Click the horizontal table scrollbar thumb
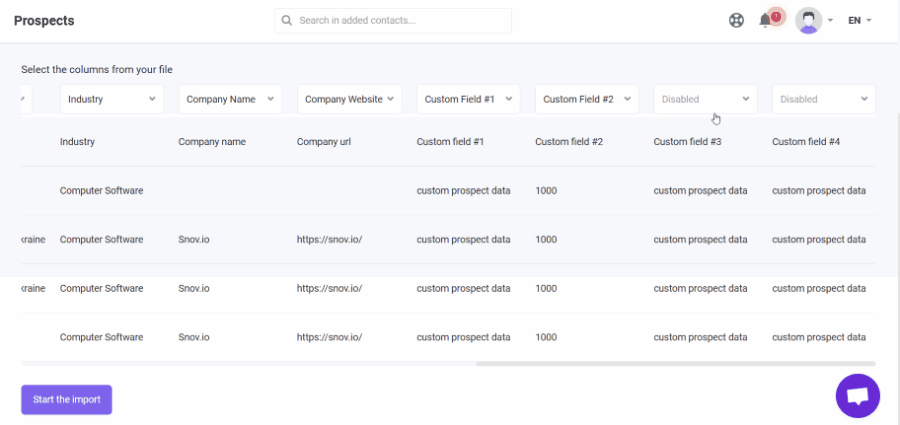This screenshot has width=900, height=425. point(676,364)
